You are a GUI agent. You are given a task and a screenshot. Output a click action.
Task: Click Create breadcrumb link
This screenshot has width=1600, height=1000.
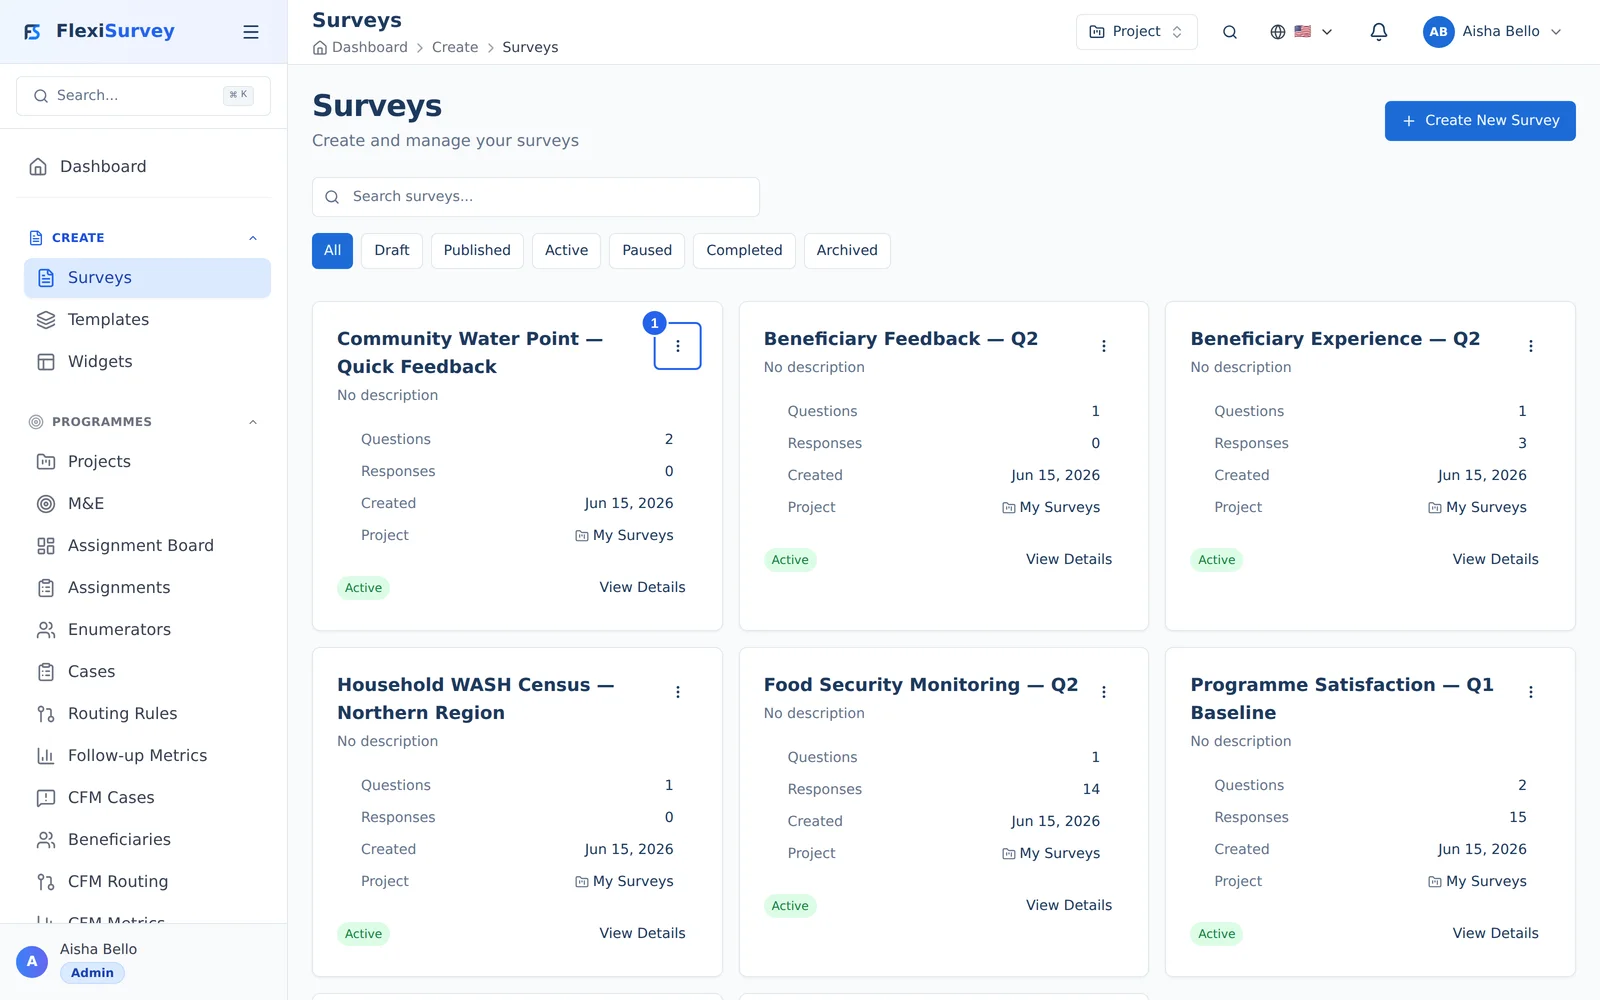[455, 48]
